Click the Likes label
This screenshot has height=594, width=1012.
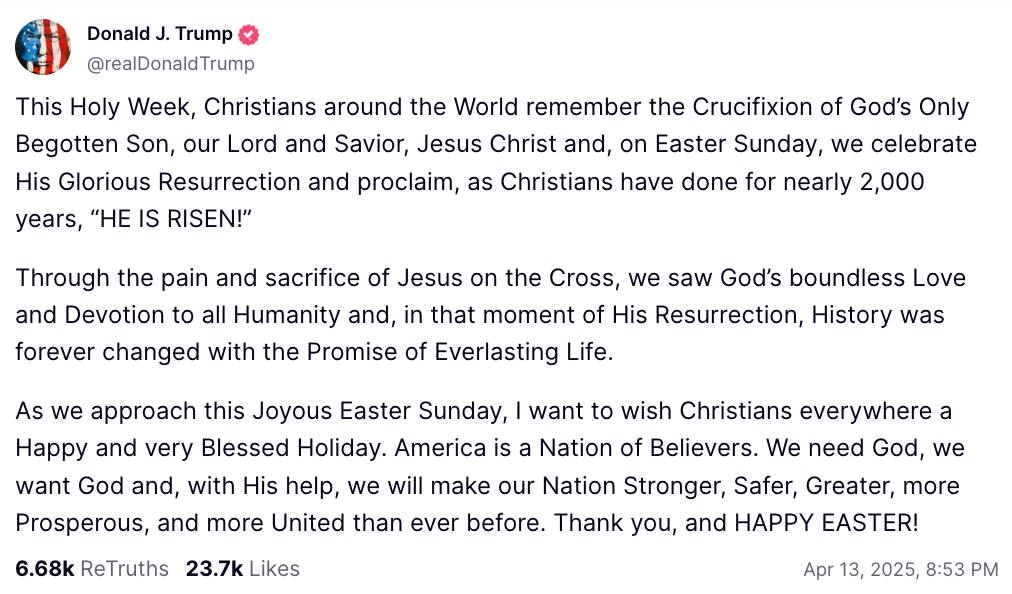274,569
